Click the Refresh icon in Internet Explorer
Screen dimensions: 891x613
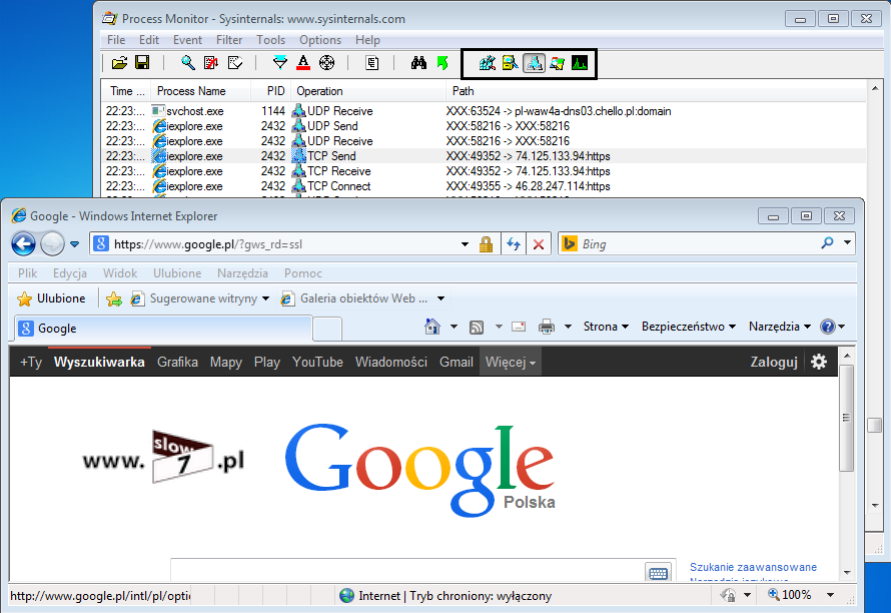514,244
